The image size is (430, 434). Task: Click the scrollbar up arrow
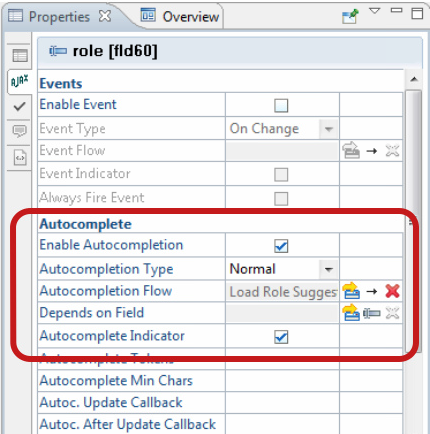[414, 79]
